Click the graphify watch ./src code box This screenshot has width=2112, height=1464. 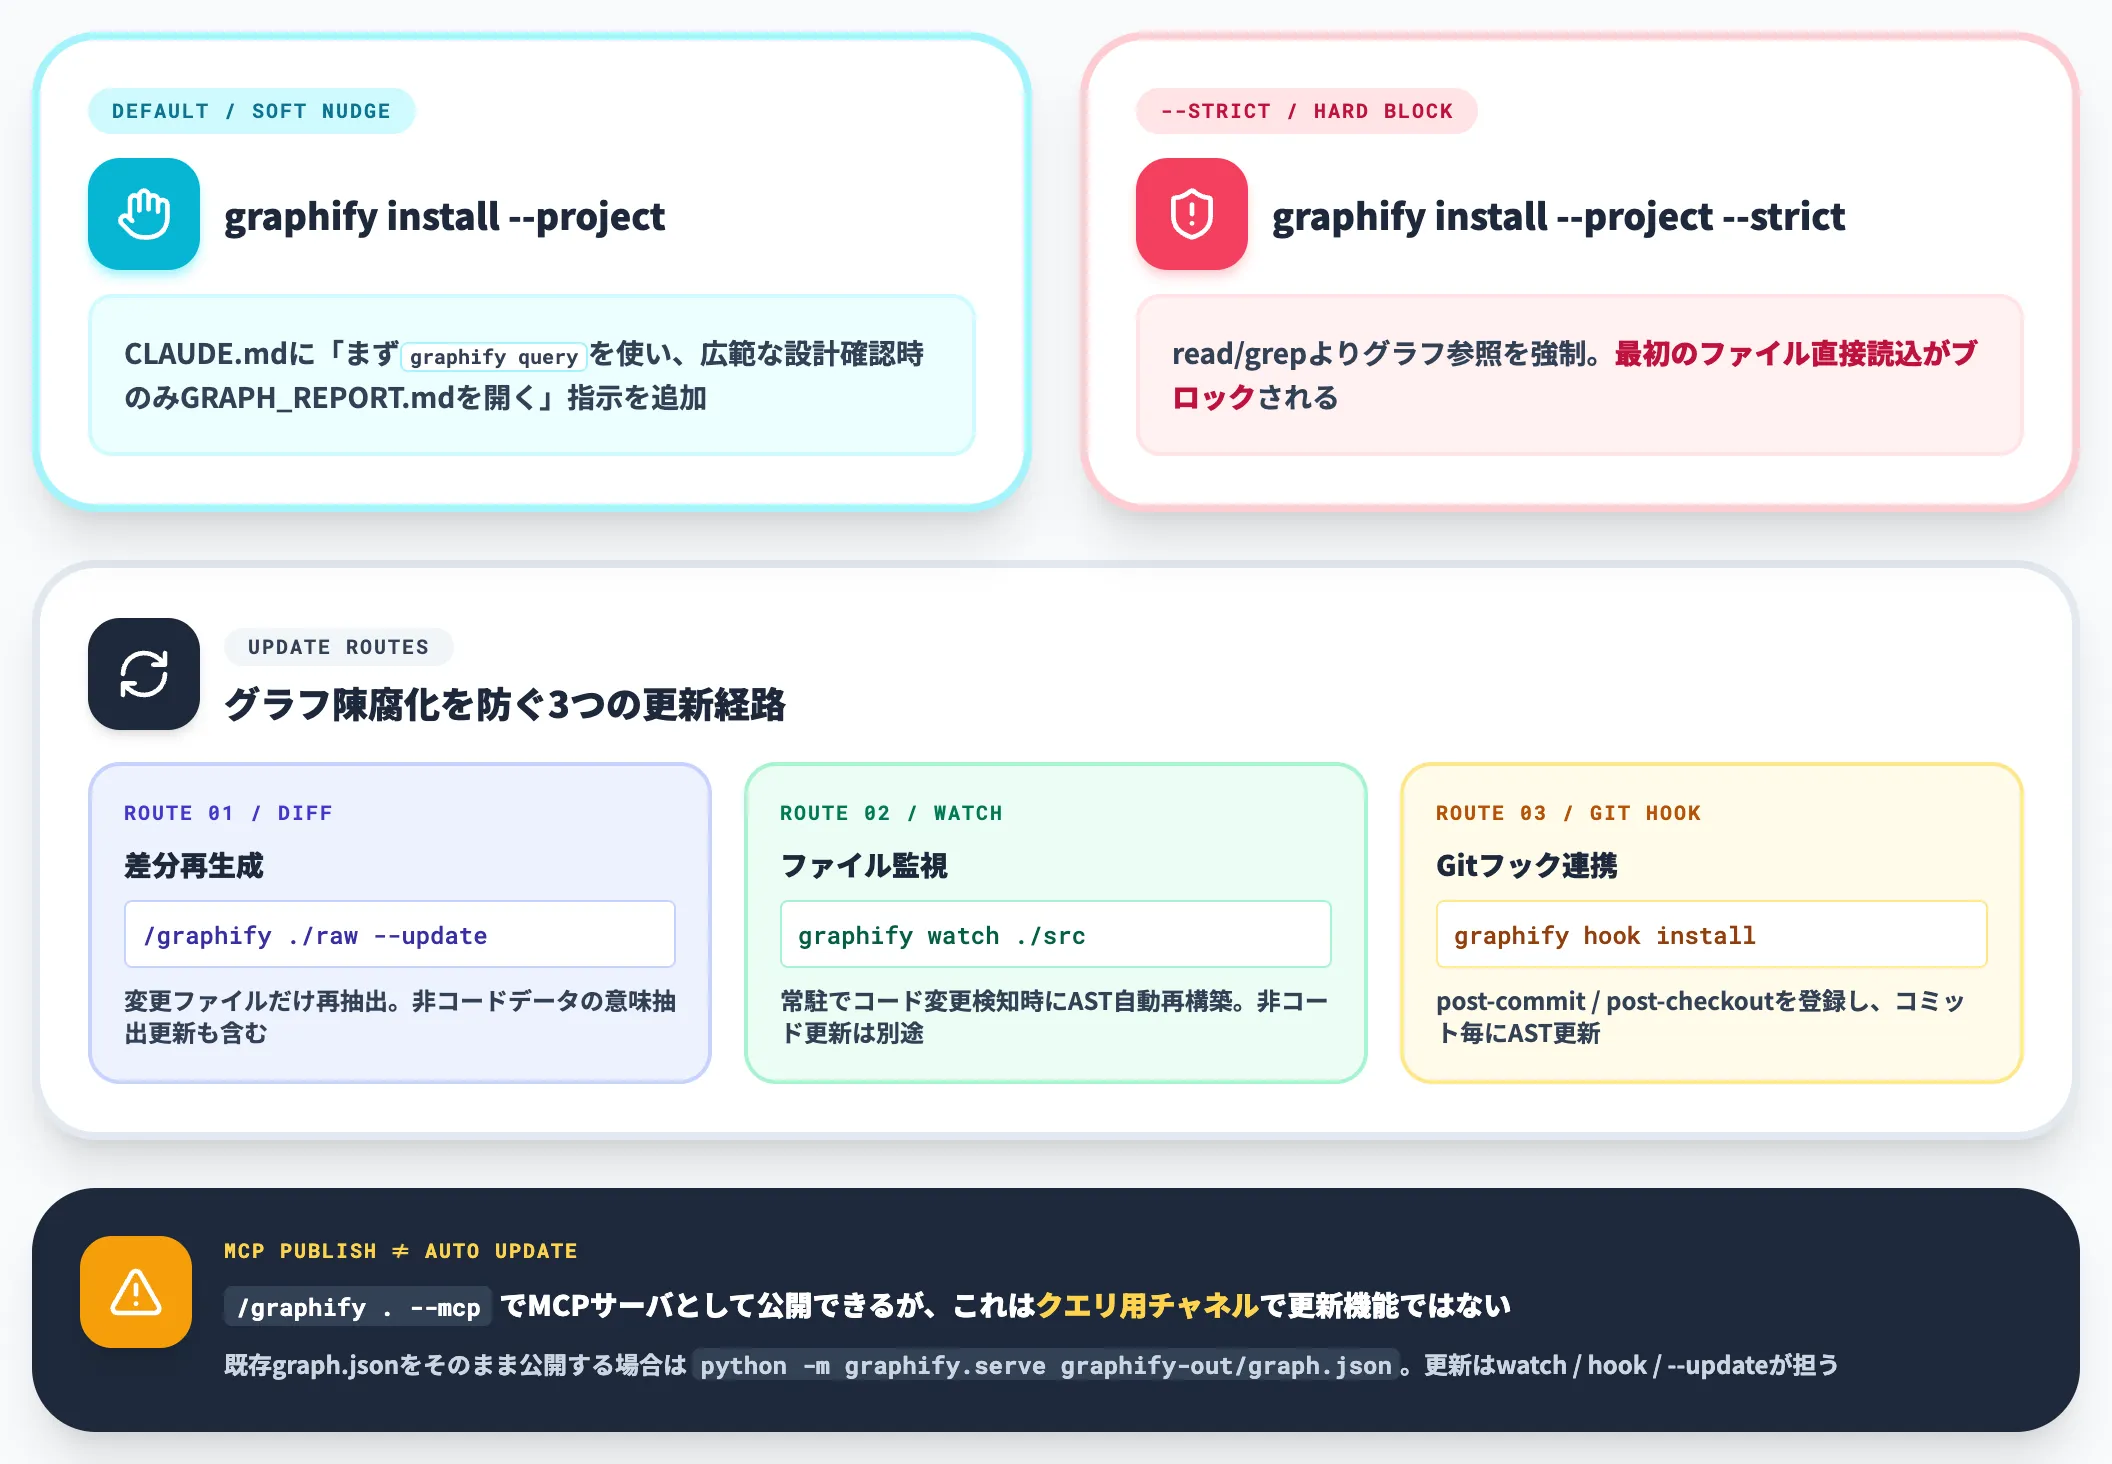coord(1056,934)
